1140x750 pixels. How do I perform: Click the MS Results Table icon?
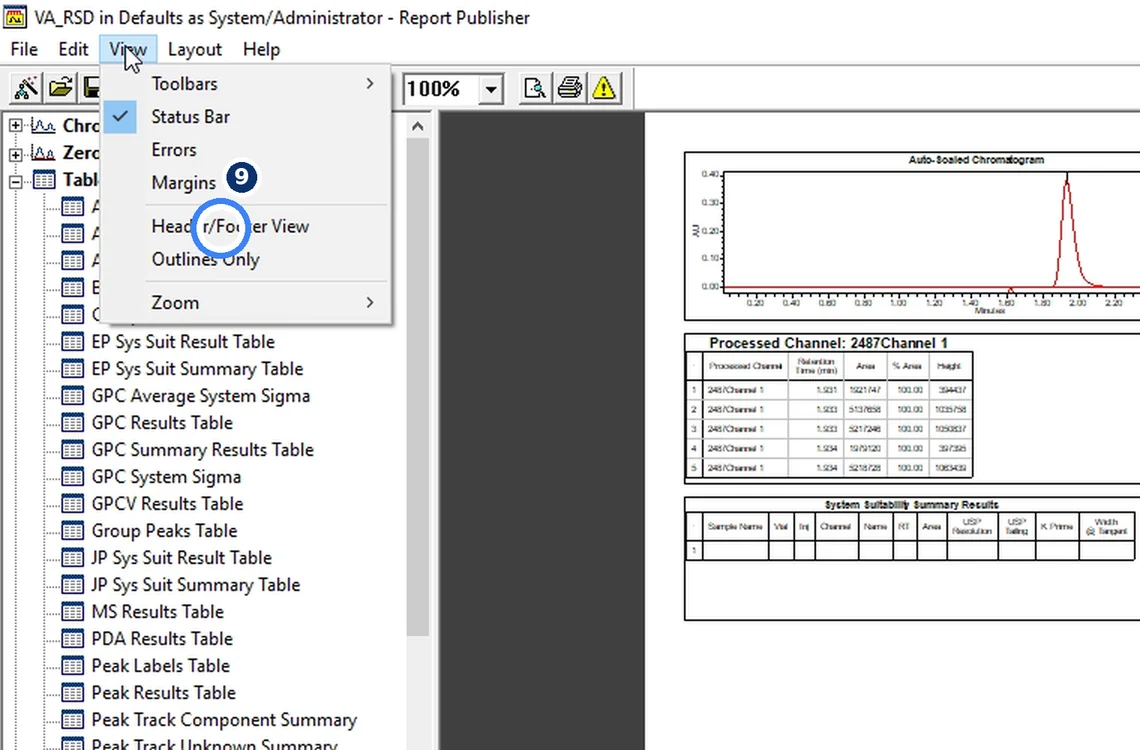click(72, 611)
